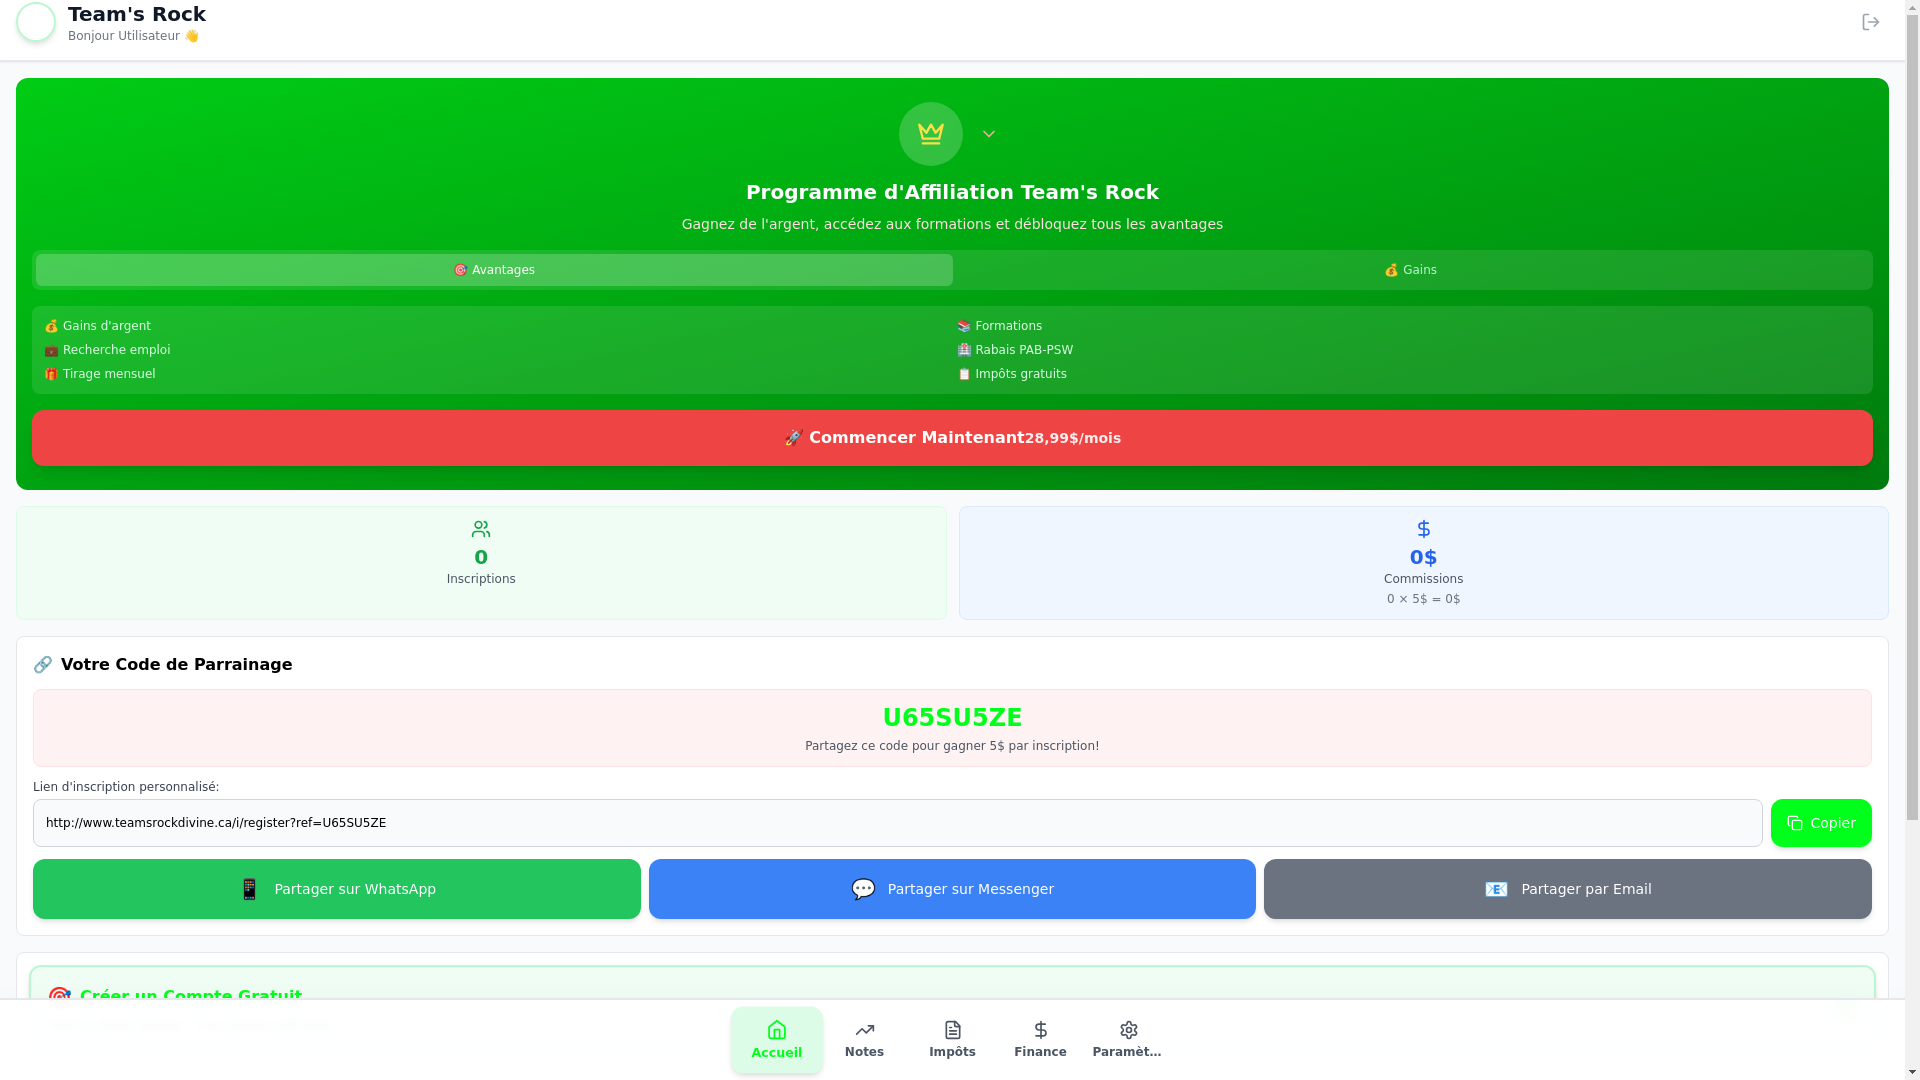The height and width of the screenshot is (1080, 1920).
Task: Share the link via Partager sur WhatsApp
Action: (337, 889)
